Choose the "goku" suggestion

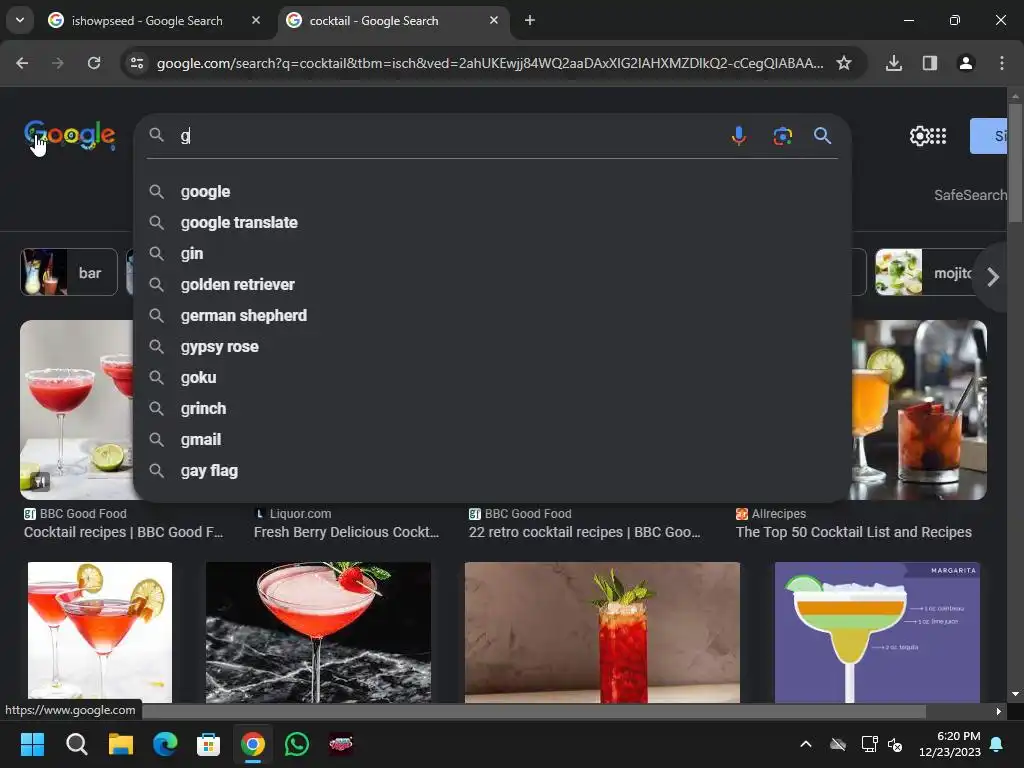pyautogui.click(x=492, y=377)
